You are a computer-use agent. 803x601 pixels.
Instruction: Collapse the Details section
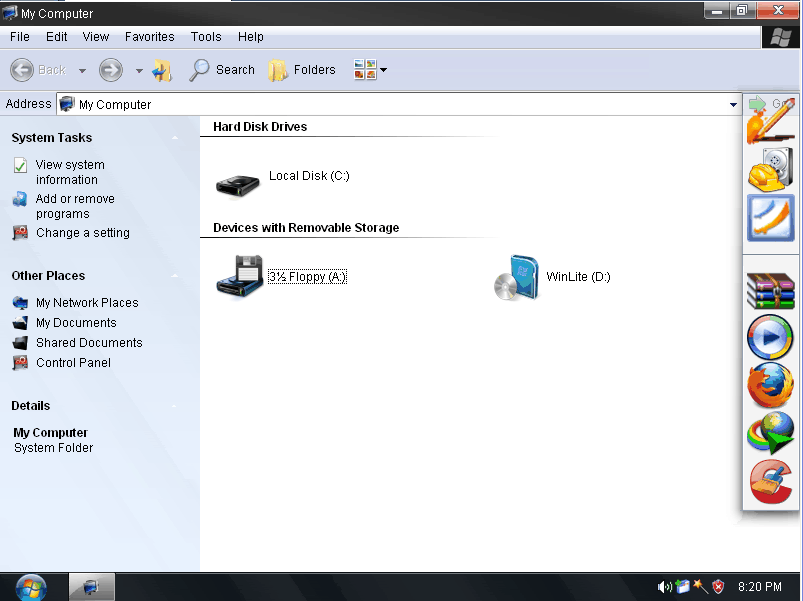click(x=175, y=406)
